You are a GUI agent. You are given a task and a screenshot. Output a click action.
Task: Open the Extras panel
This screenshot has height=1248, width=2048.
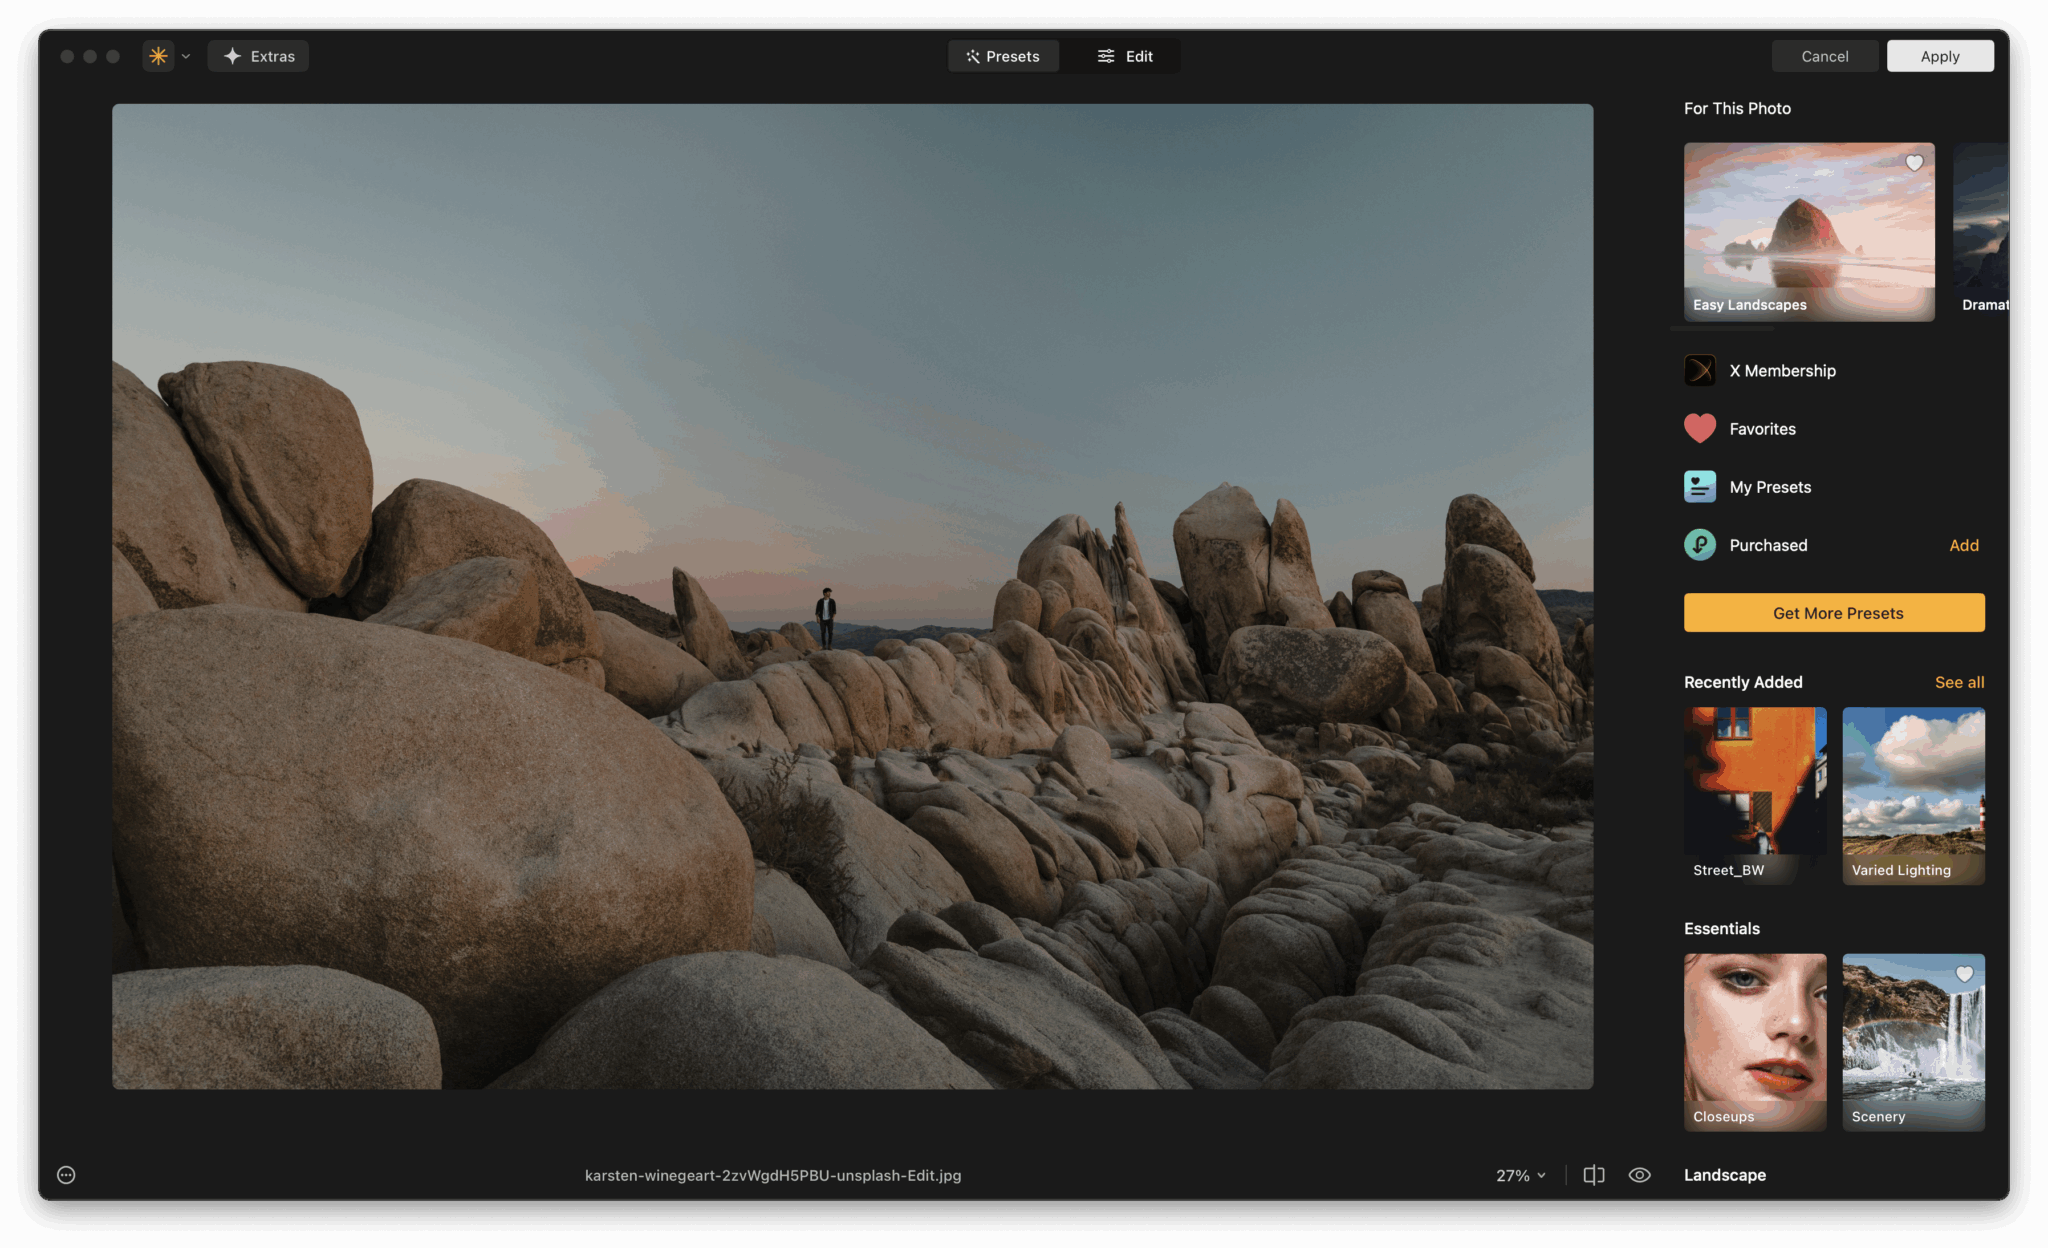(257, 56)
